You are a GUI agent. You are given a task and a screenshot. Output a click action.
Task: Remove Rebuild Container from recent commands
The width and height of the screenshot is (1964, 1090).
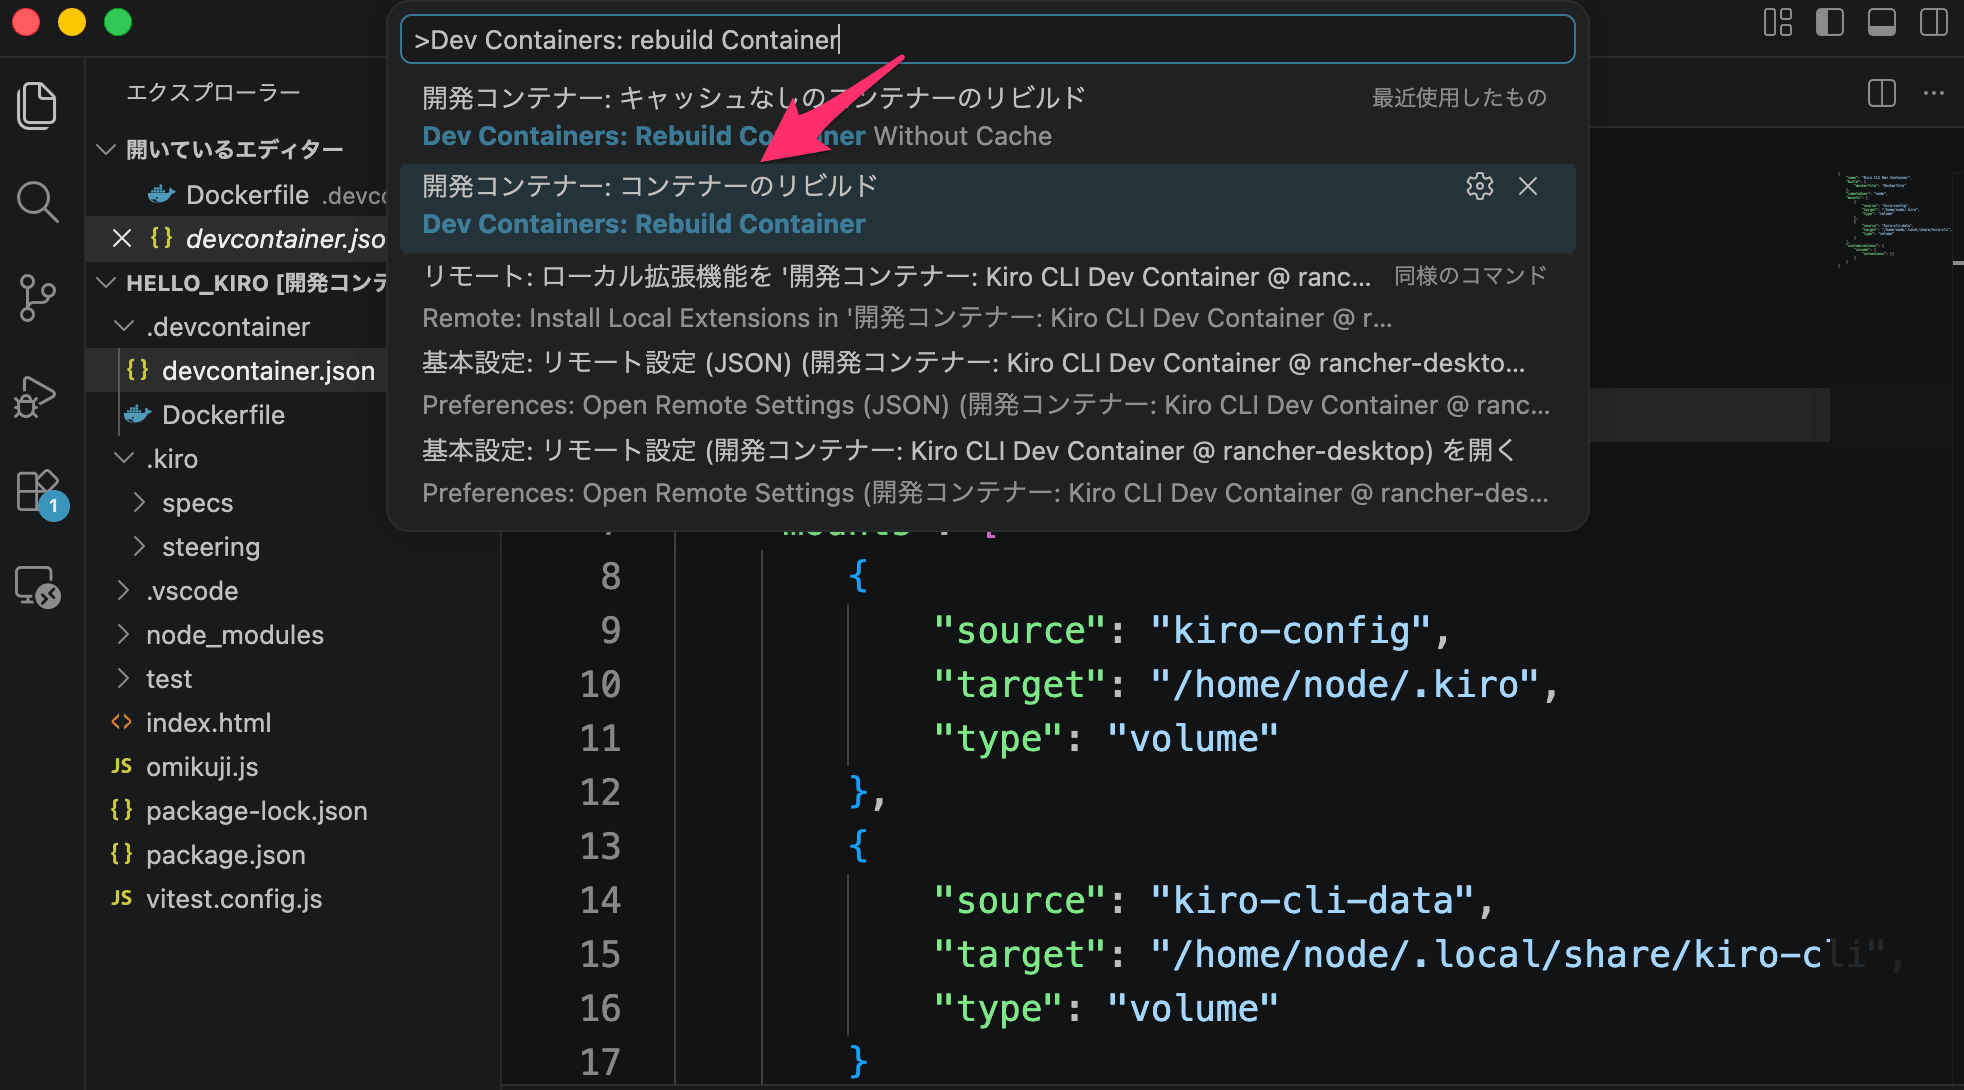(x=1528, y=186)
